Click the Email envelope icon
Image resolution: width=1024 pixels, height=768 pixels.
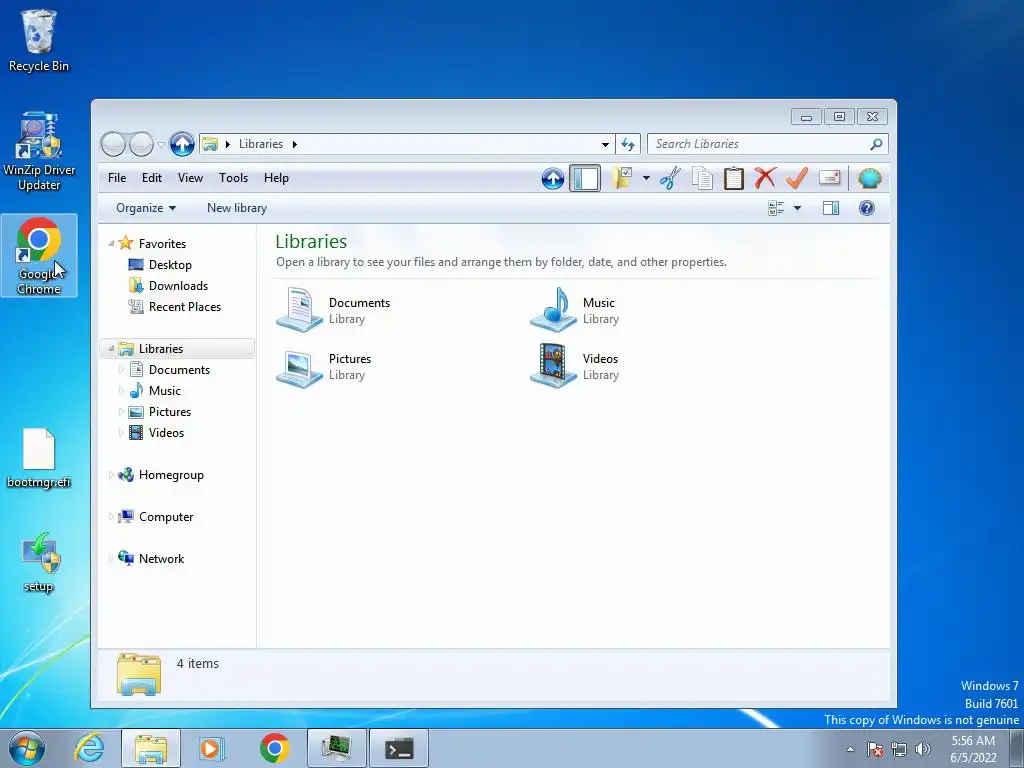point(829,178)
